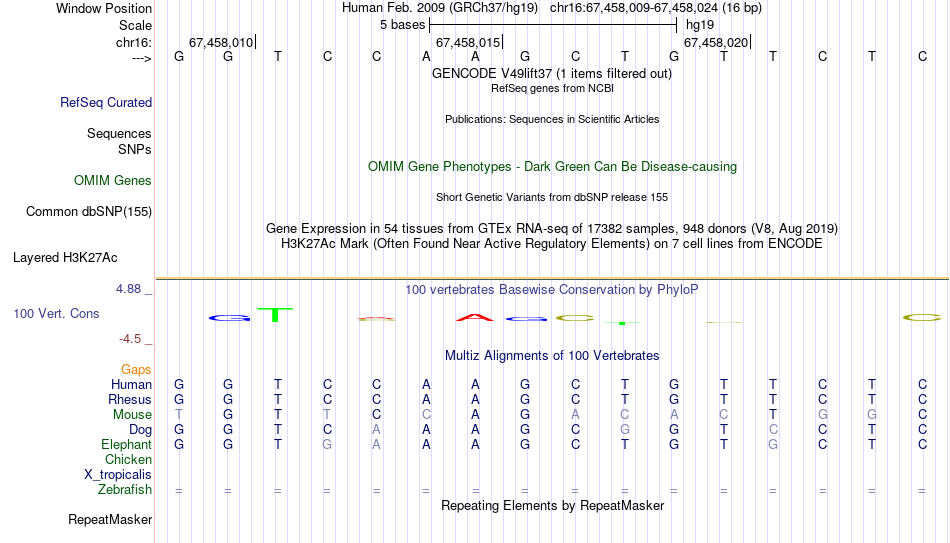Image resolution: width=950 pixels, height=543 pixels.
Task: Click the faded A mismatch in Dog row
Action: tap(376, 430)
